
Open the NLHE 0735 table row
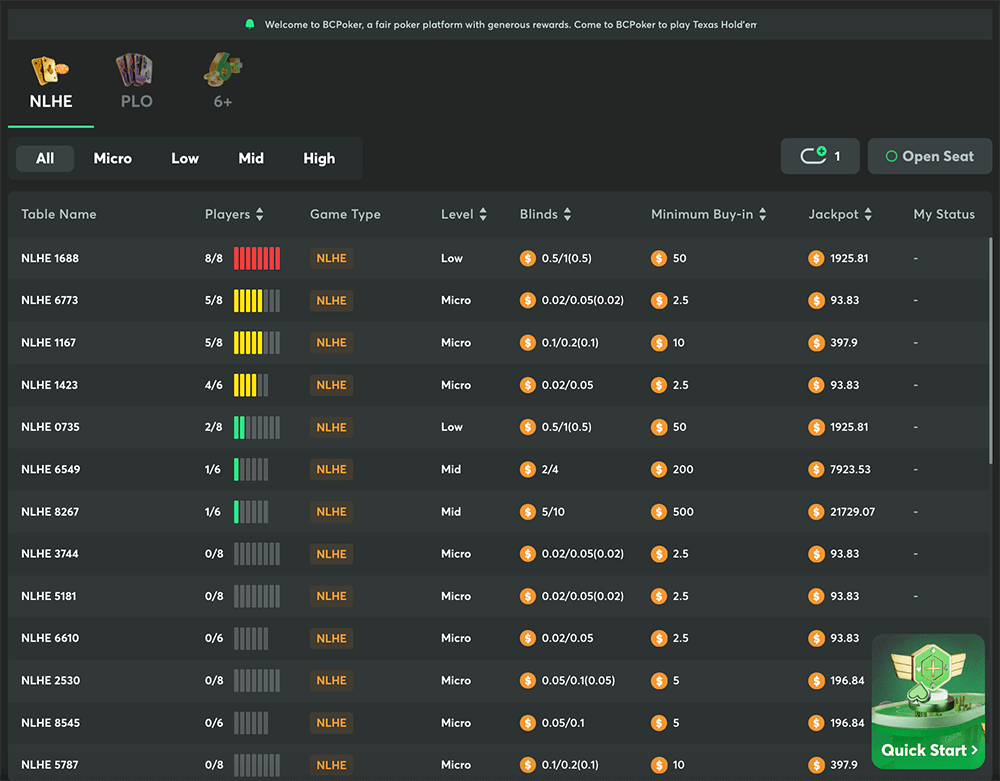50,427
